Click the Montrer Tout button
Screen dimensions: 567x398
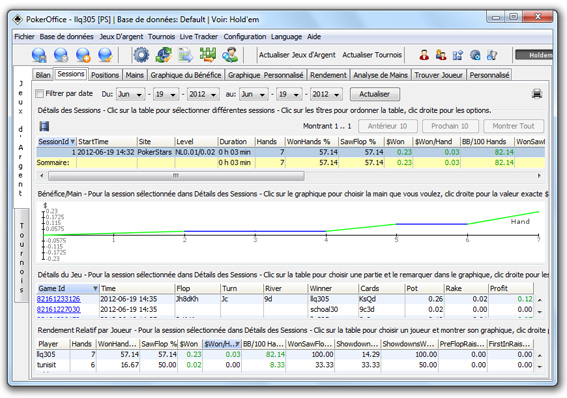[x=513, y=126]
